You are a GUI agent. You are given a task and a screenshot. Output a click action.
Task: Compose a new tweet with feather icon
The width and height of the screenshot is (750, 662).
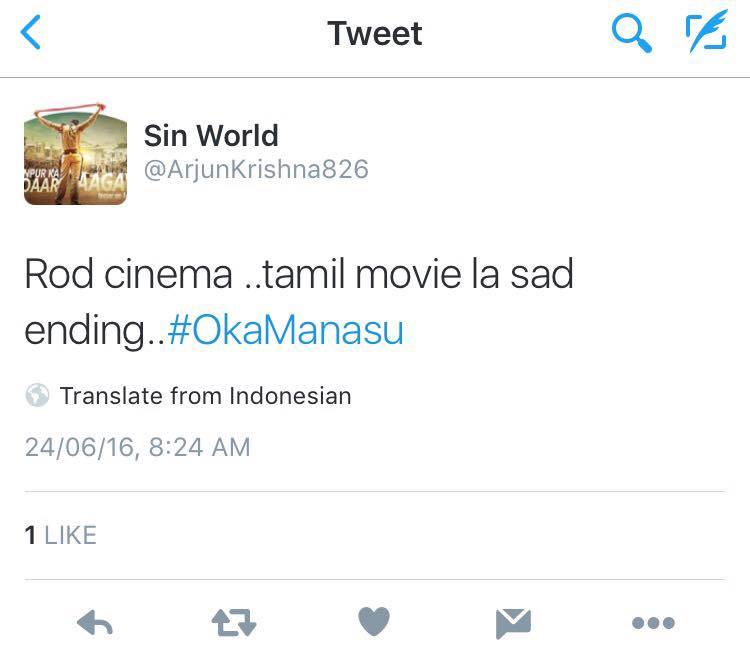coord(706,32)
